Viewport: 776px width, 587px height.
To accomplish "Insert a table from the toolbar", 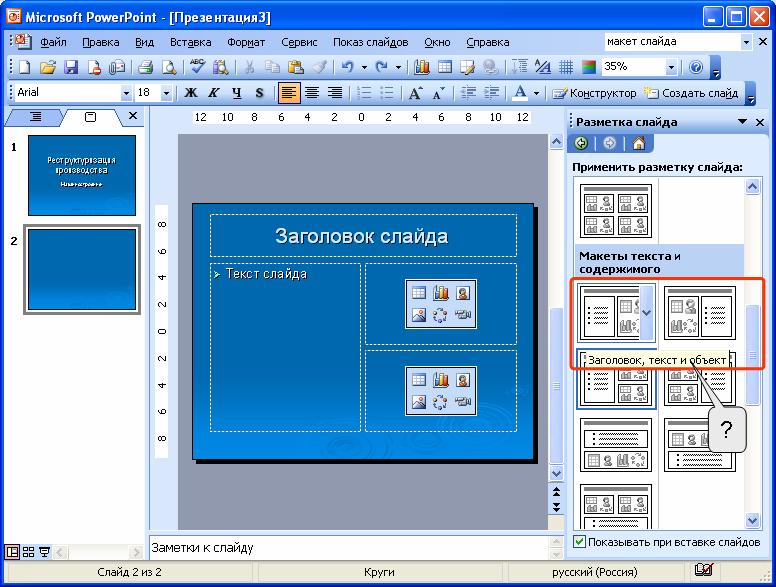I will pos(444,67).
